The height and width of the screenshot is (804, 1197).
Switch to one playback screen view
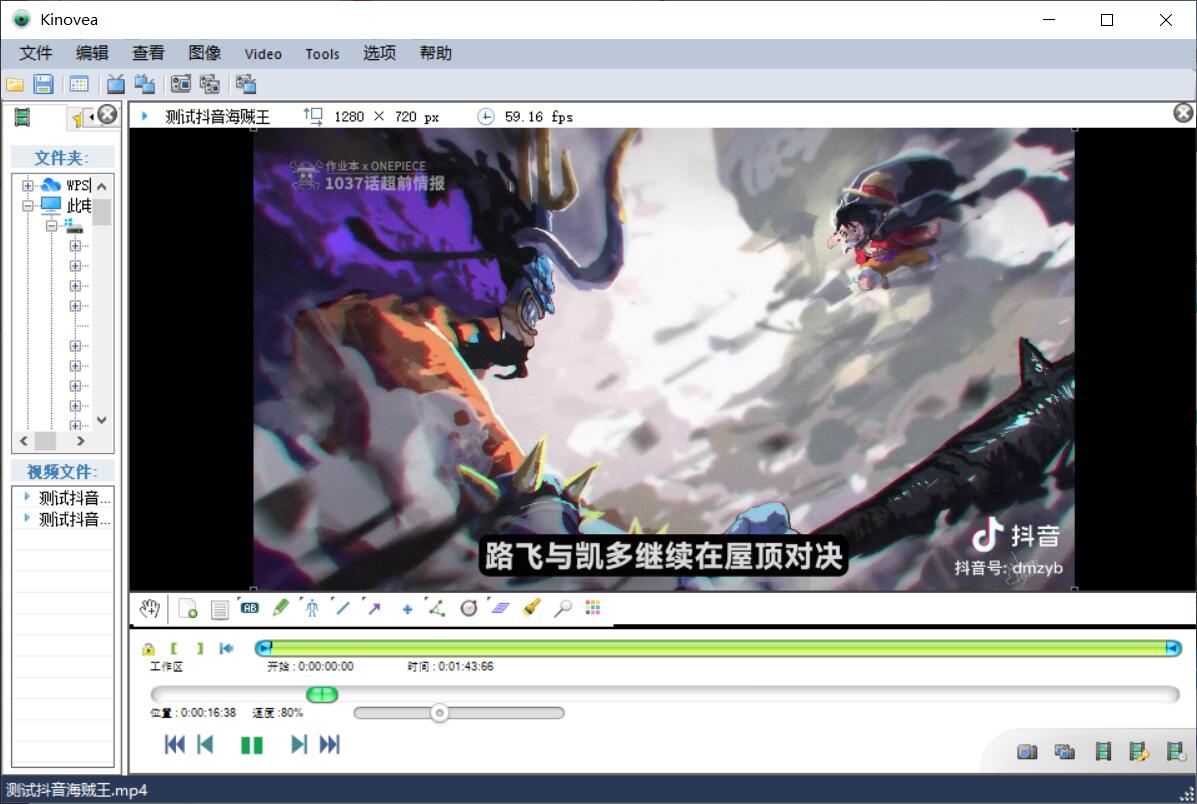[116, 84]
